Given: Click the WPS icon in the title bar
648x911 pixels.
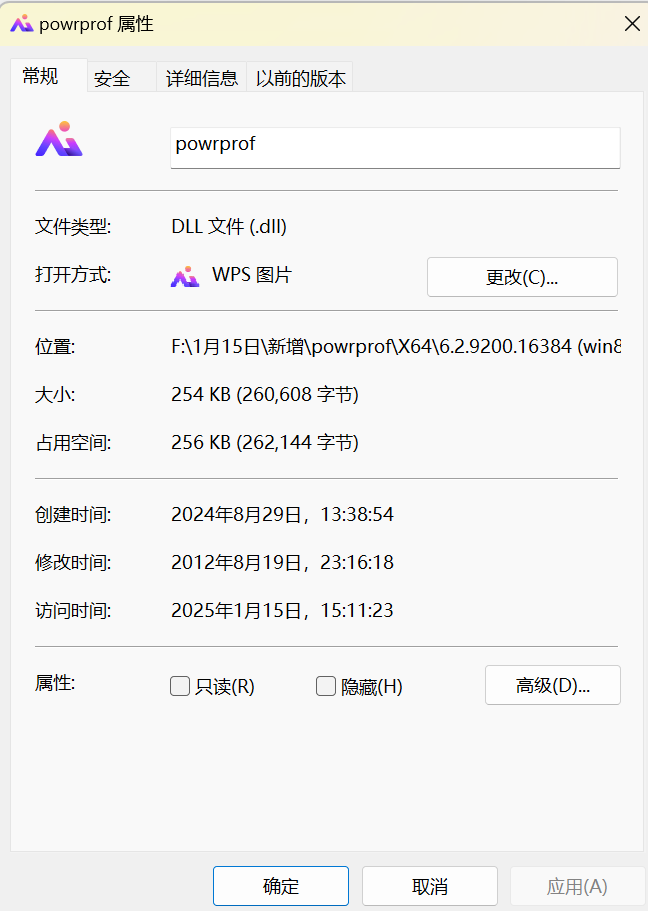Looking at the screenshot, I should pos(22,24).
